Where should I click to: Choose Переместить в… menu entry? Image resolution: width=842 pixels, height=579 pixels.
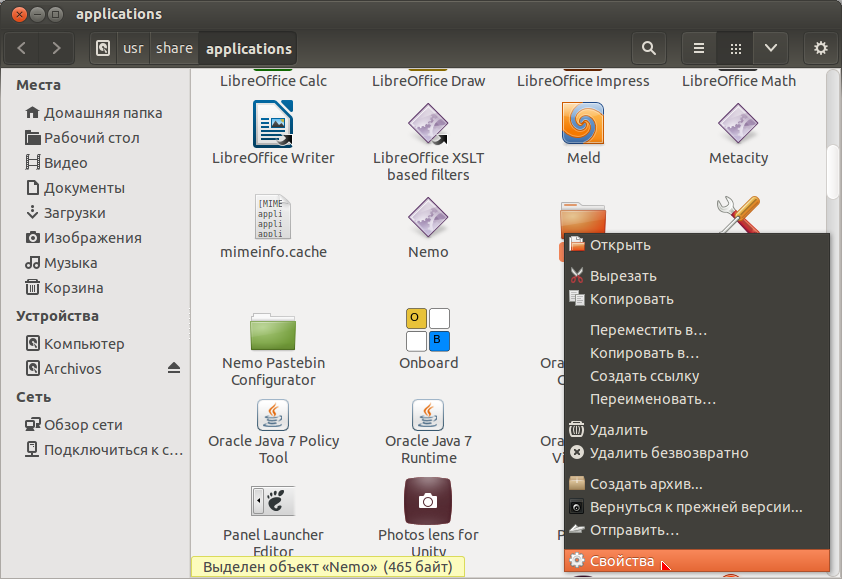point(696,330)
